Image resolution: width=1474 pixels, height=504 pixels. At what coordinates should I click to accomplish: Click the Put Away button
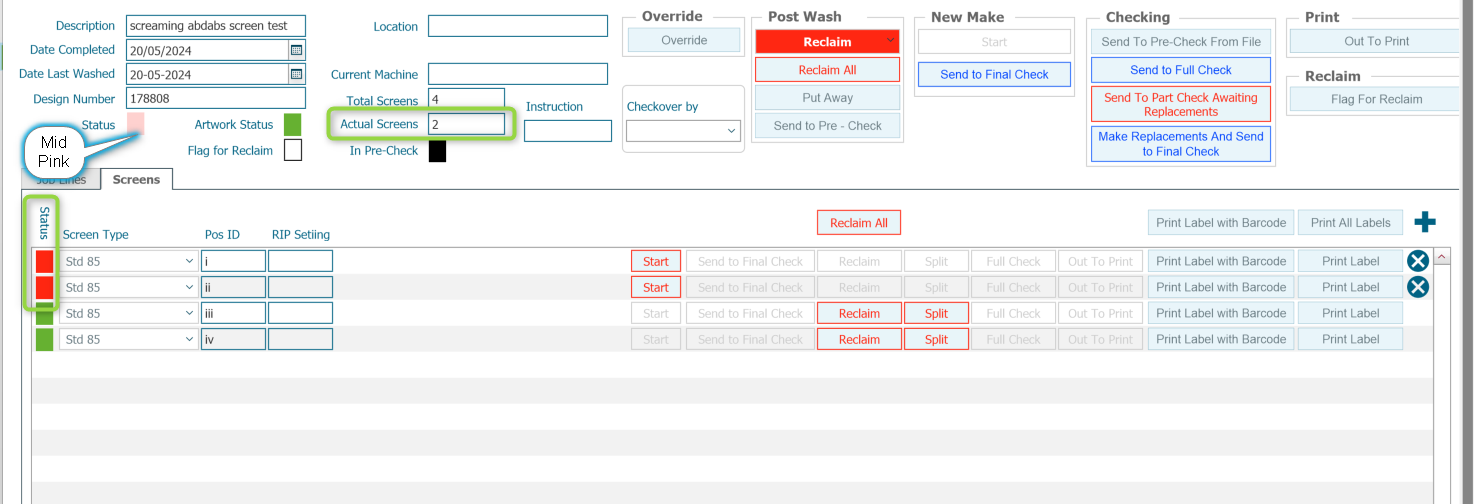click(827, 98)
